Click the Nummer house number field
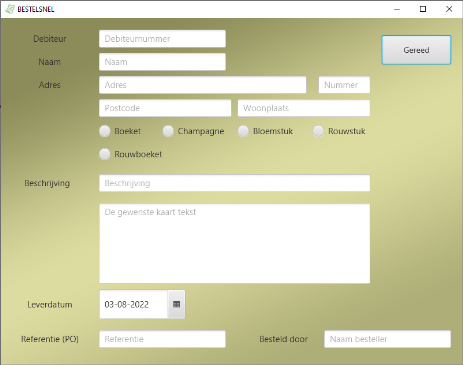This screenshot has height=365, width=463. [344, 85]
